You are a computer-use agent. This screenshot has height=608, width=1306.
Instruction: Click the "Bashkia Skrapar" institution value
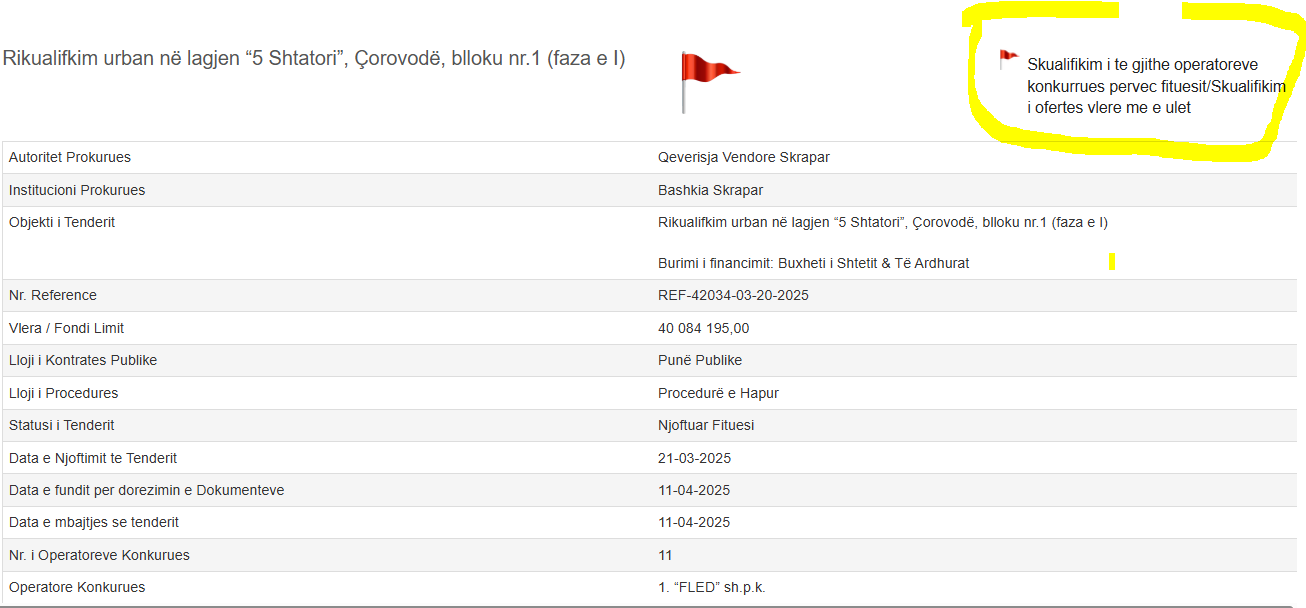click(710, 190)
